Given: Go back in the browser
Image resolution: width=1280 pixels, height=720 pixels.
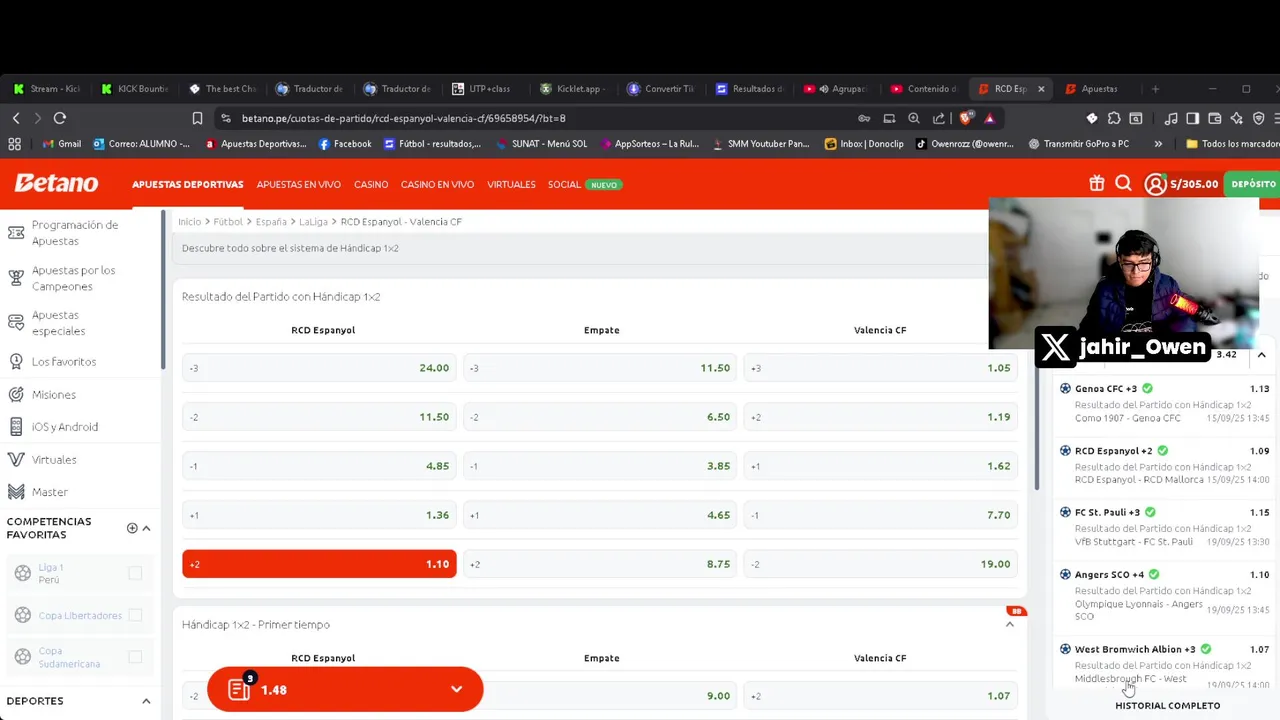Looking at the screenshot, I should 16,118.
